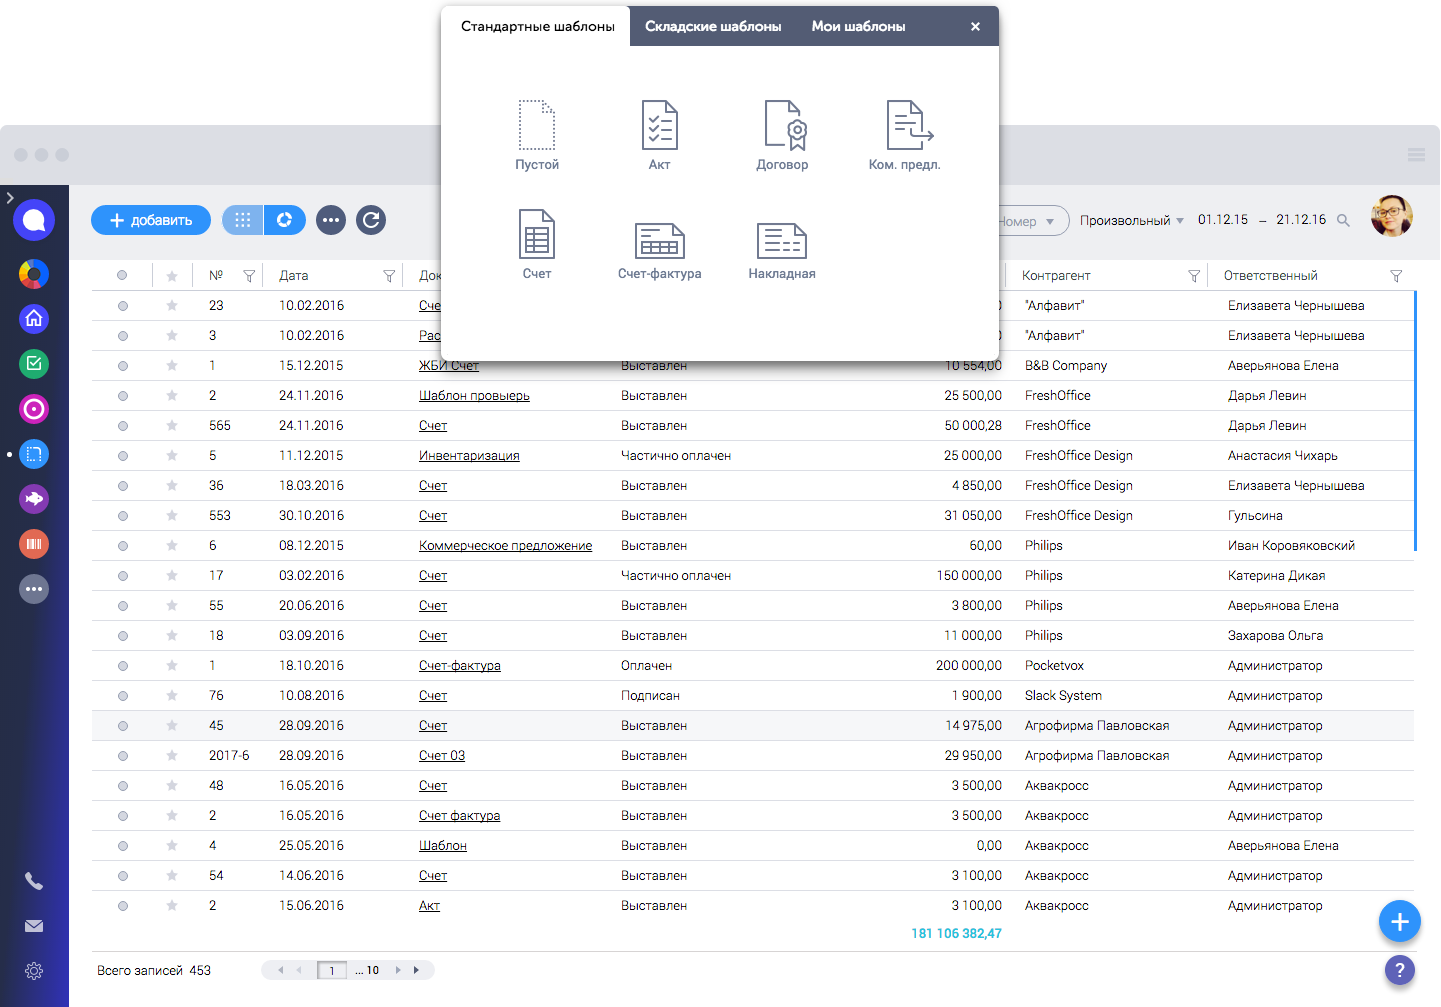Image resolution: width=1441 pixels, height=1007 pixels.
Task: Switch to grid view toggle button
Action: click(242, 220)
